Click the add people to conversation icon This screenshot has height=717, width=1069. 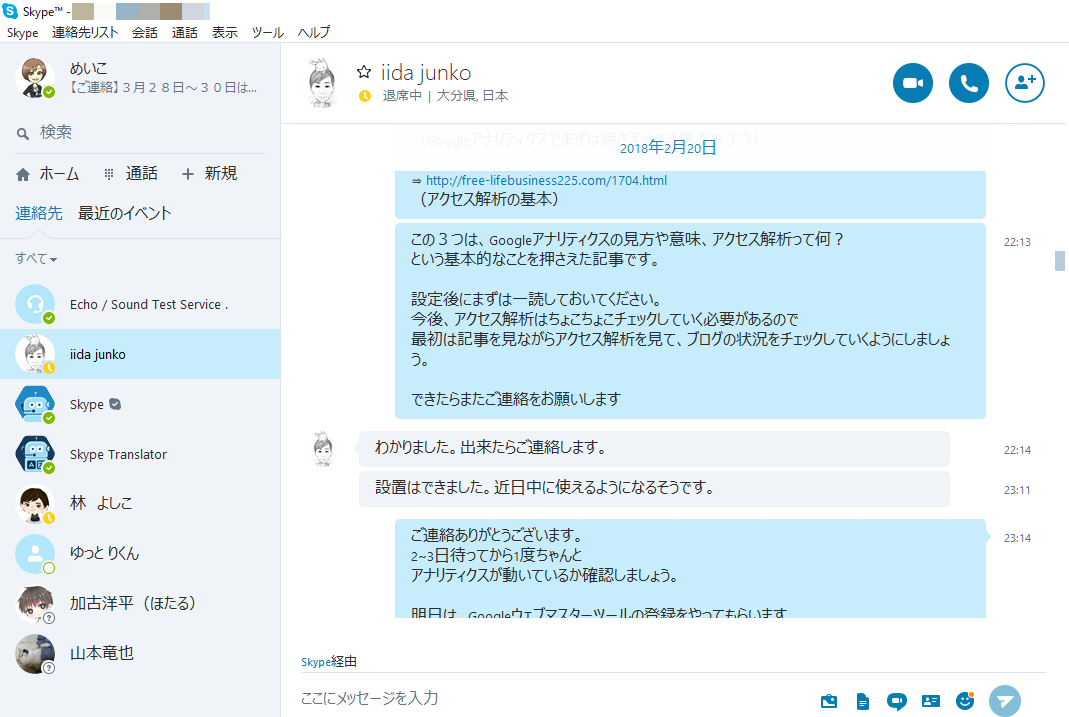pyautogui.click(x=1024, y=84)
